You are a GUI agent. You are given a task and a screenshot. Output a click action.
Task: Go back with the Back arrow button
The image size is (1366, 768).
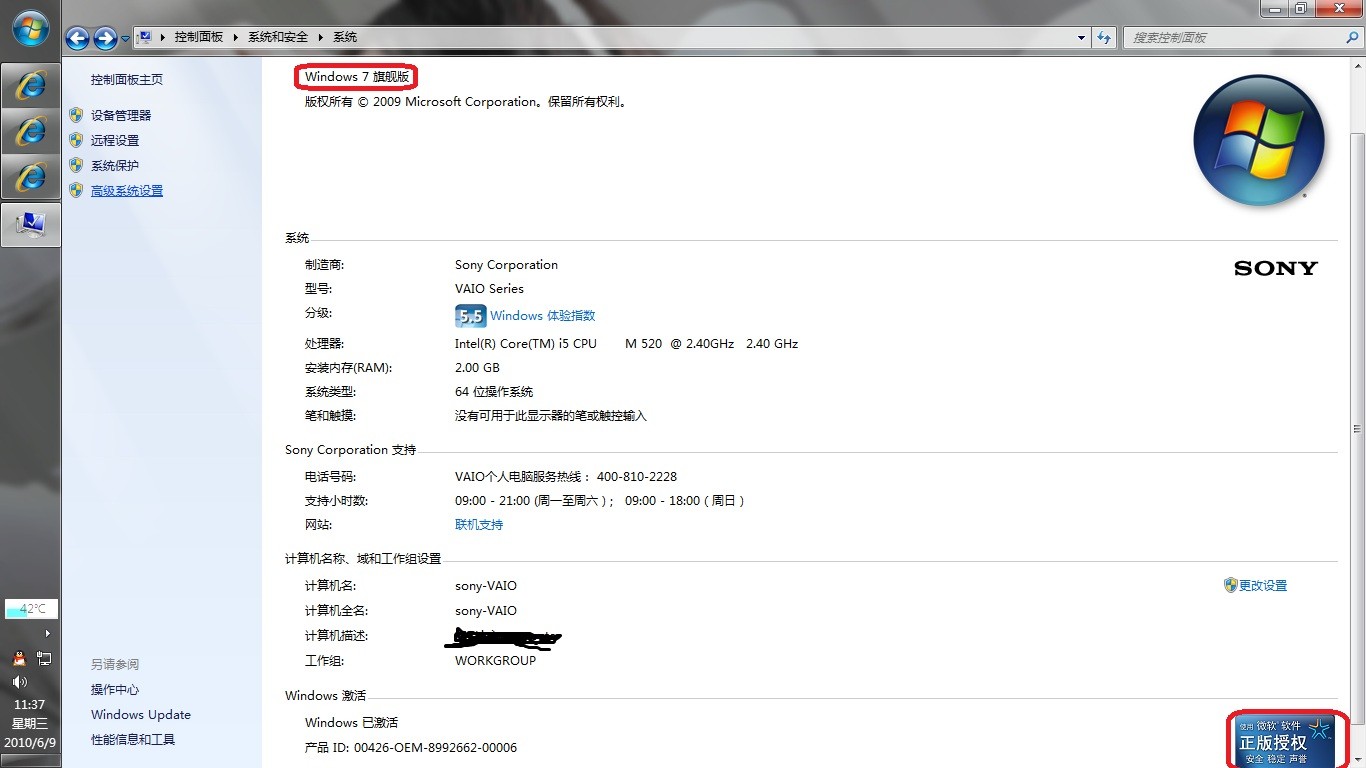[x=78, y=38]
